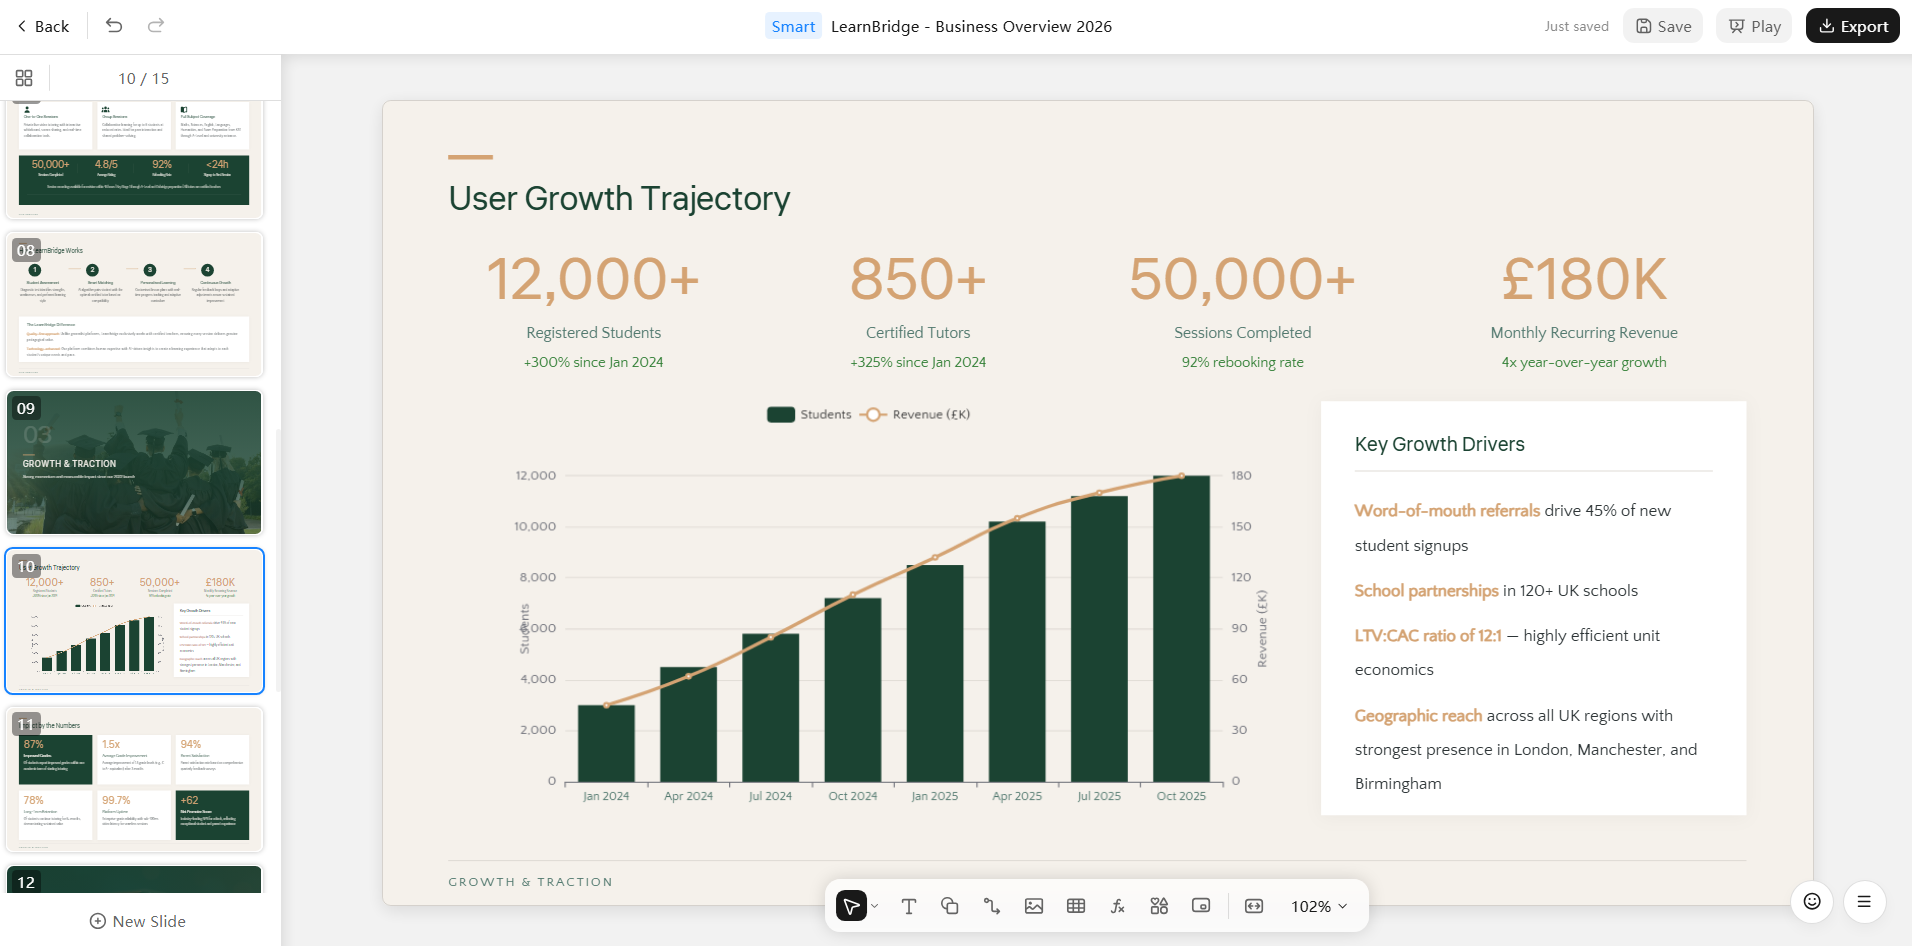Add a New Slide
The width and height of the screenshot is (1912, 946).
[138, 921]
